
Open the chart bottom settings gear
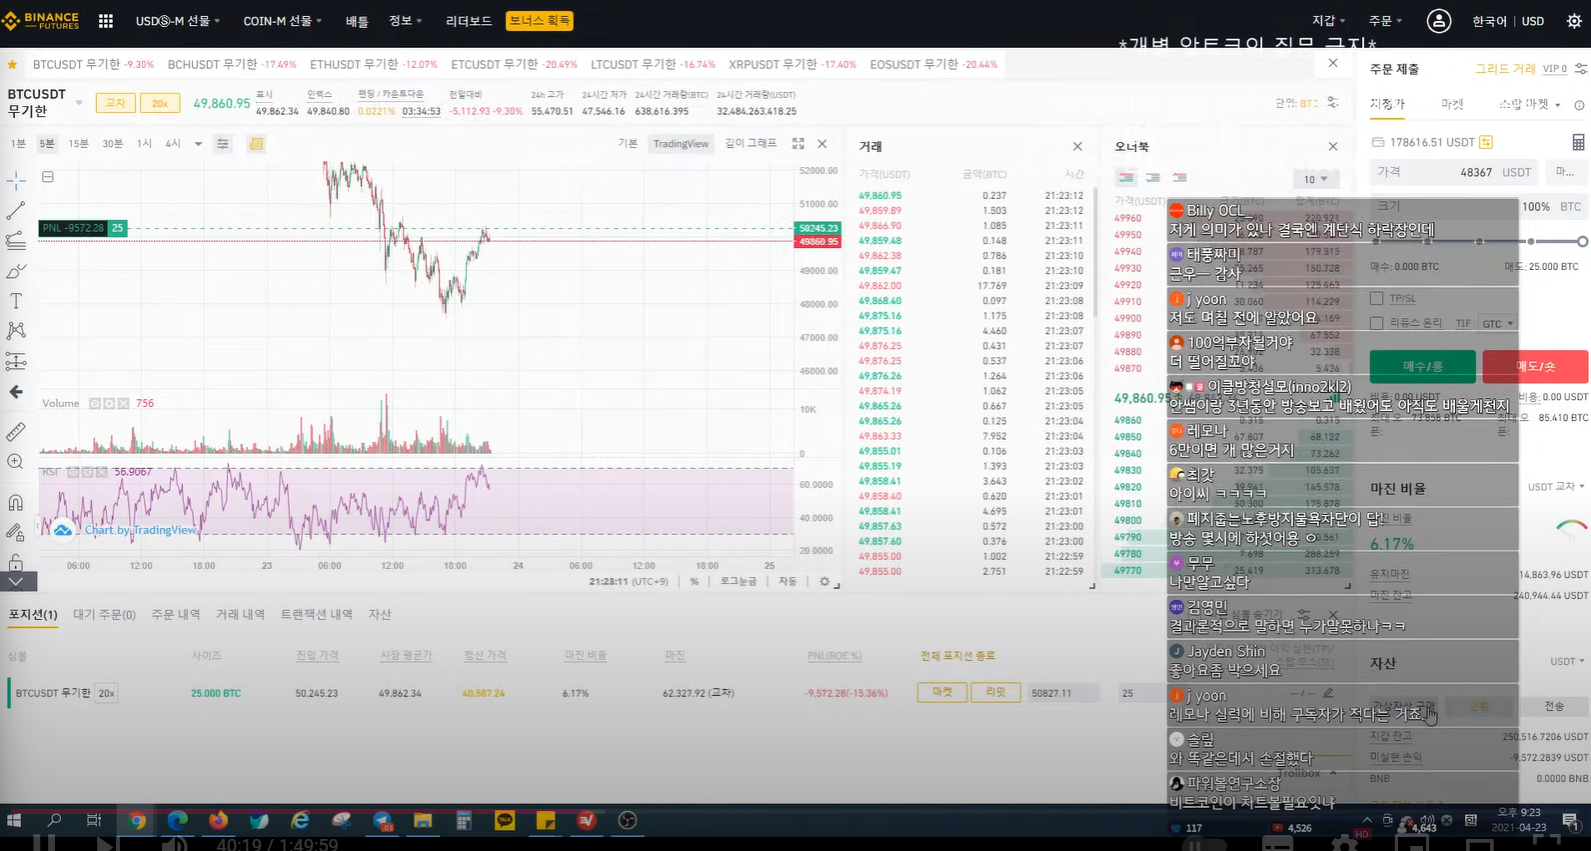(825, 581)
